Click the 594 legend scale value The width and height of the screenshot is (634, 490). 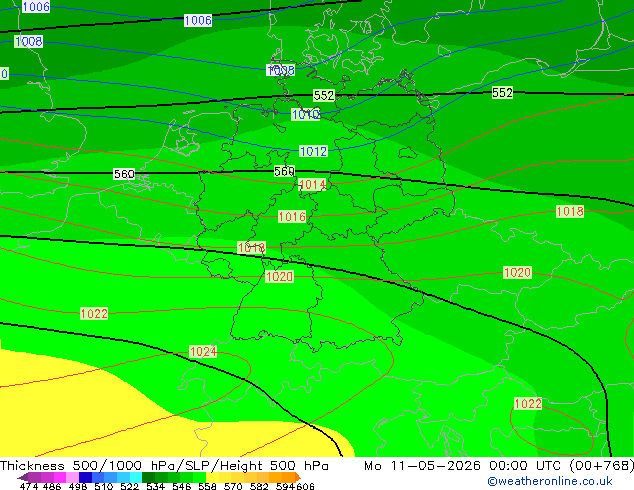285,486
